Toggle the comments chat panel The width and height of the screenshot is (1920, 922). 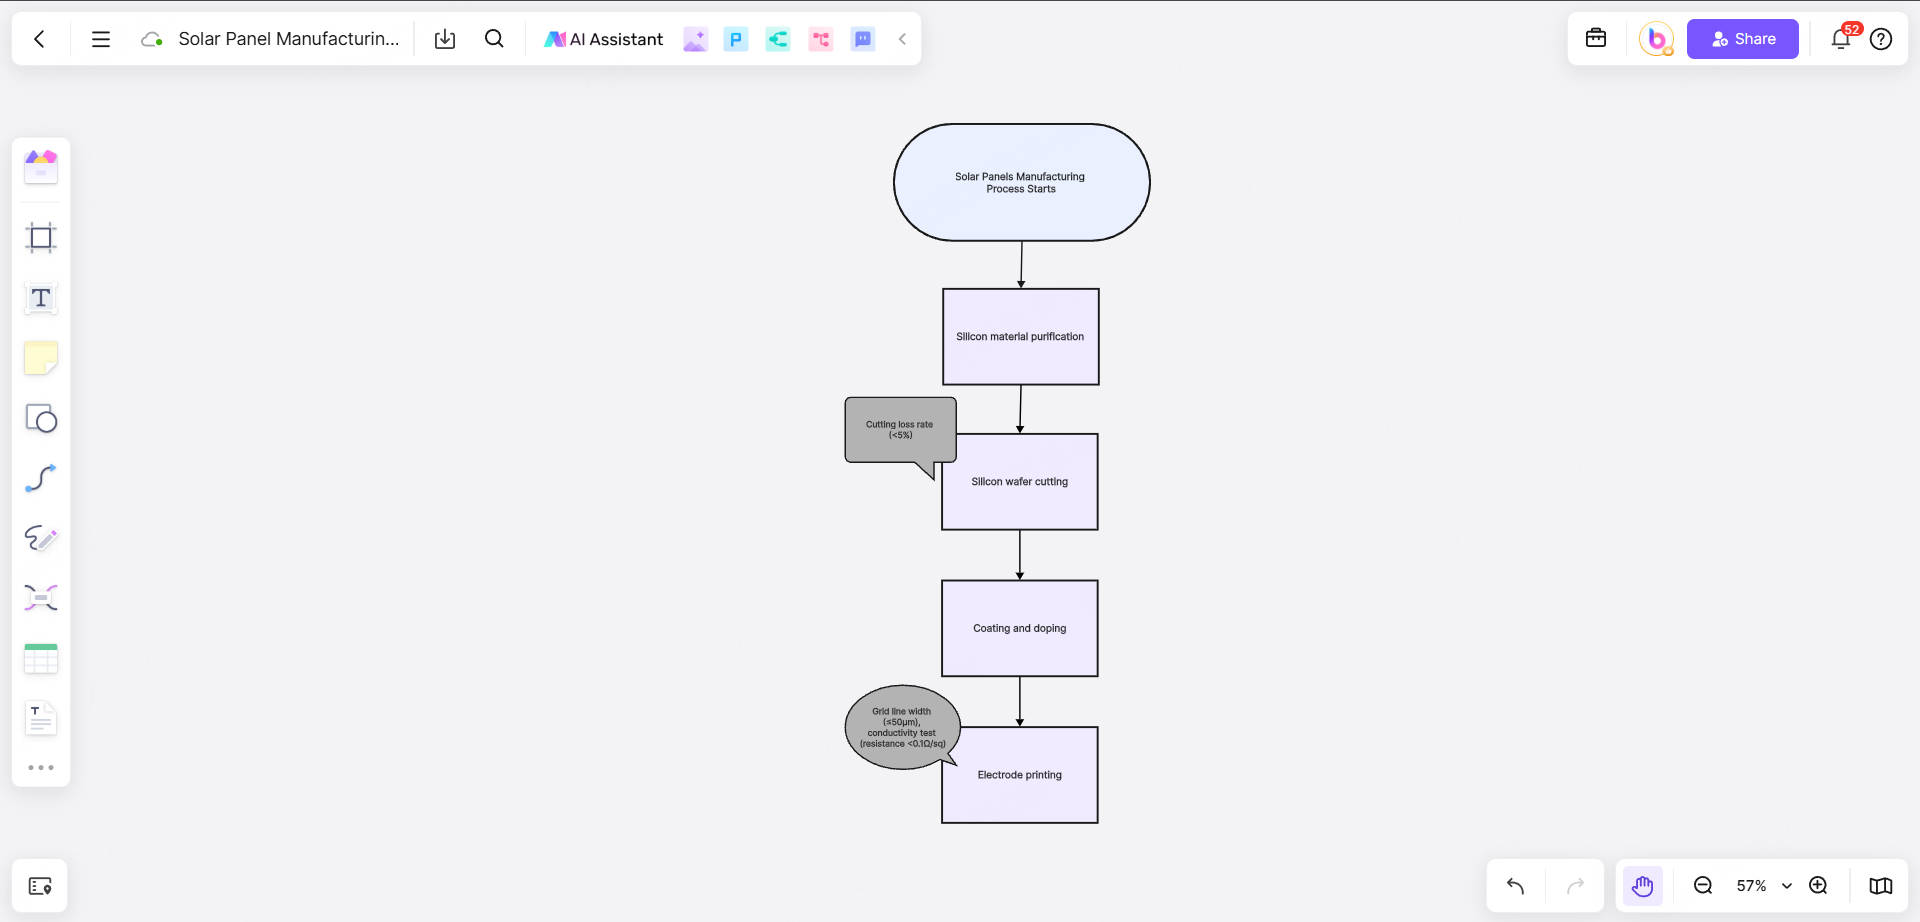pos(862,39)
